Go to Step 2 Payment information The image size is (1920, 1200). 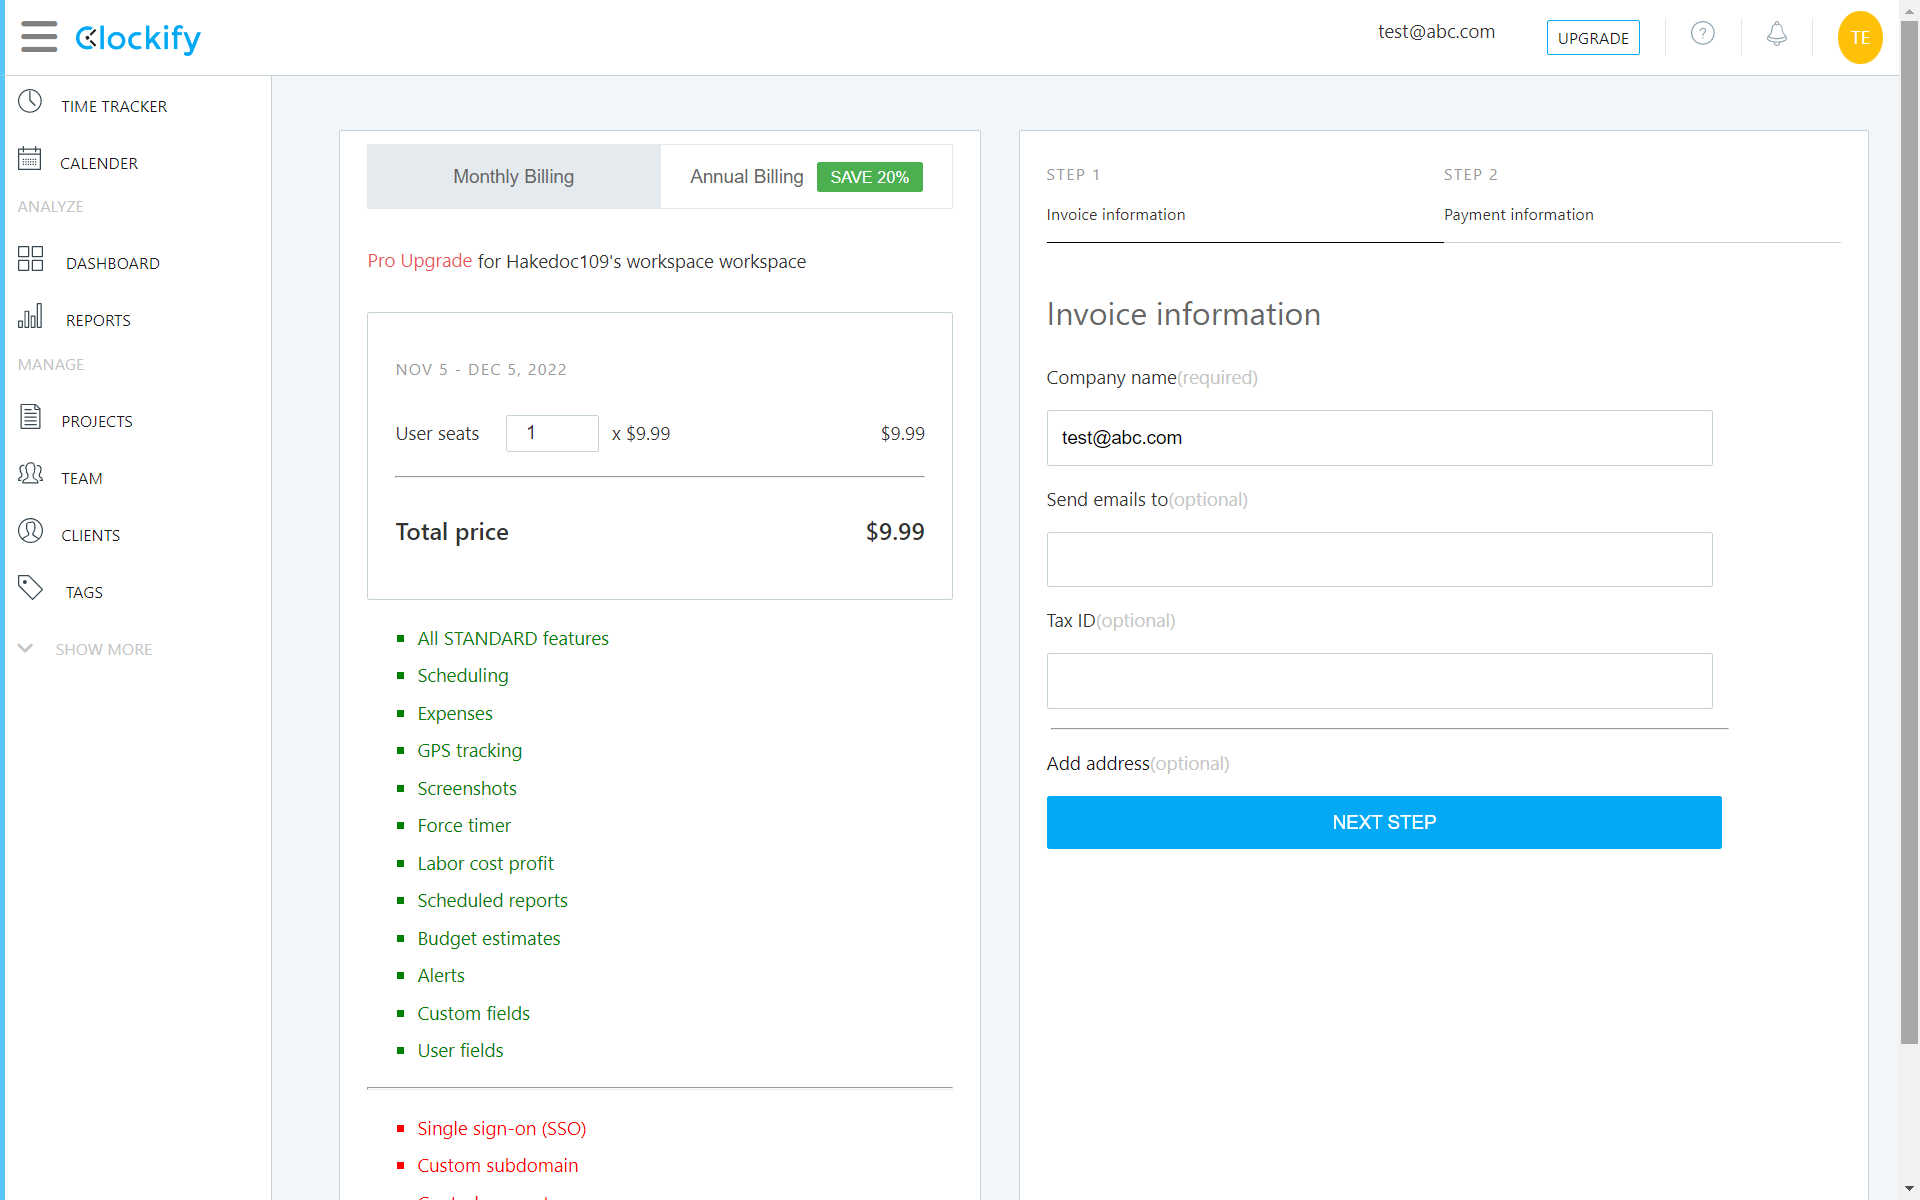click(x=1517, y=214)
